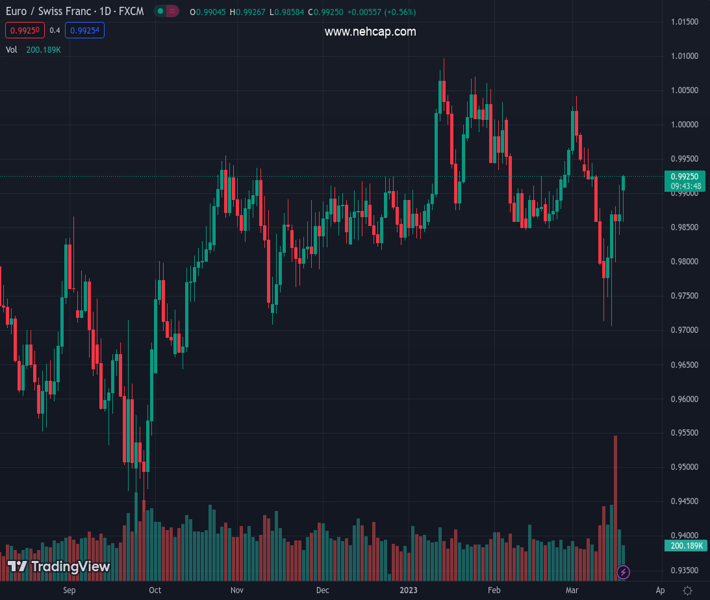Image resolution: width=710 pixels, height=600 pixels.
Task: Click the www.nehcap.com watermark text
Action: 370,32
